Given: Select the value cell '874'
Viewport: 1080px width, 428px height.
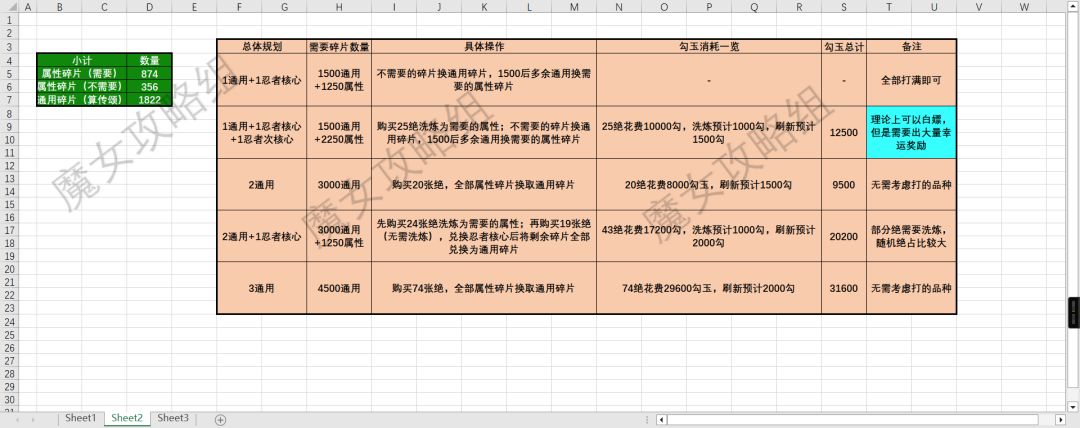Looking at the screenshot, I should [x=149, y=74].
